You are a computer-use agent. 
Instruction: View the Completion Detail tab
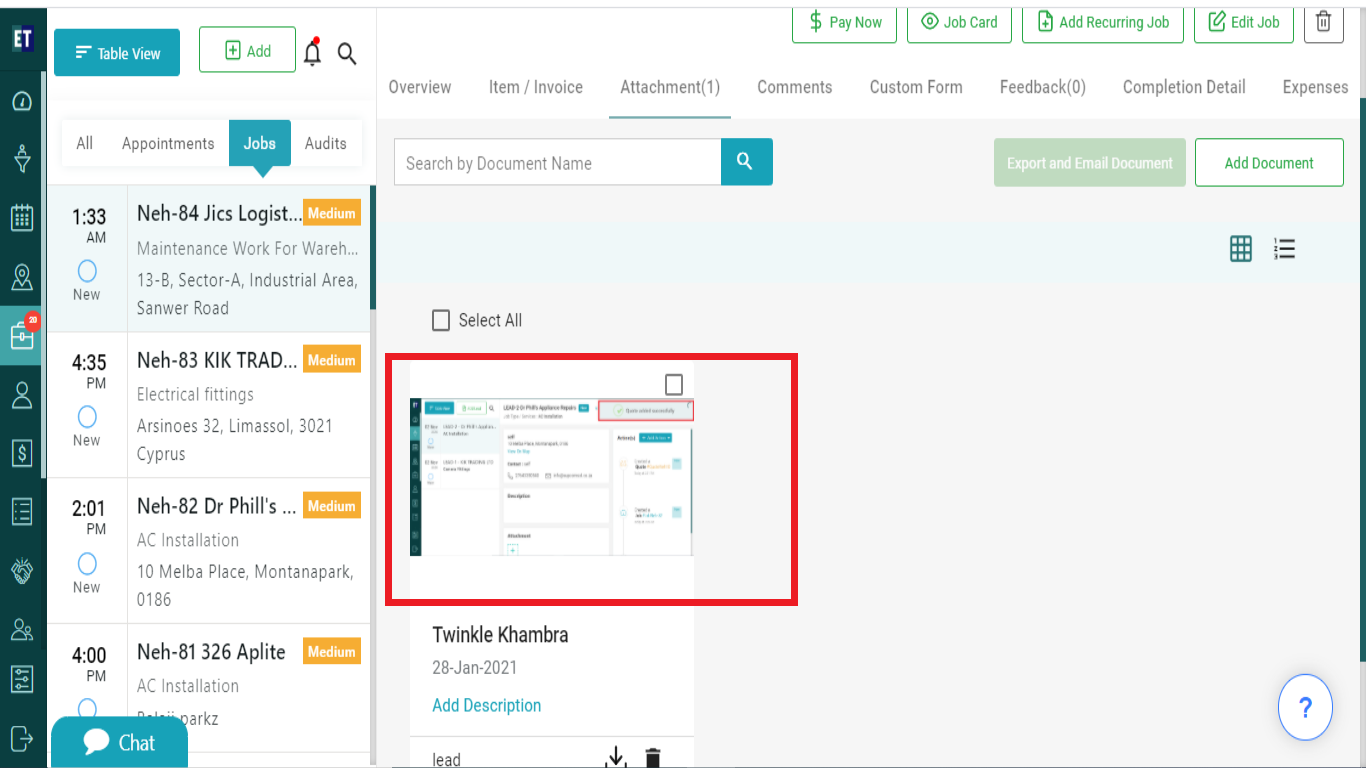[1184, 87]
